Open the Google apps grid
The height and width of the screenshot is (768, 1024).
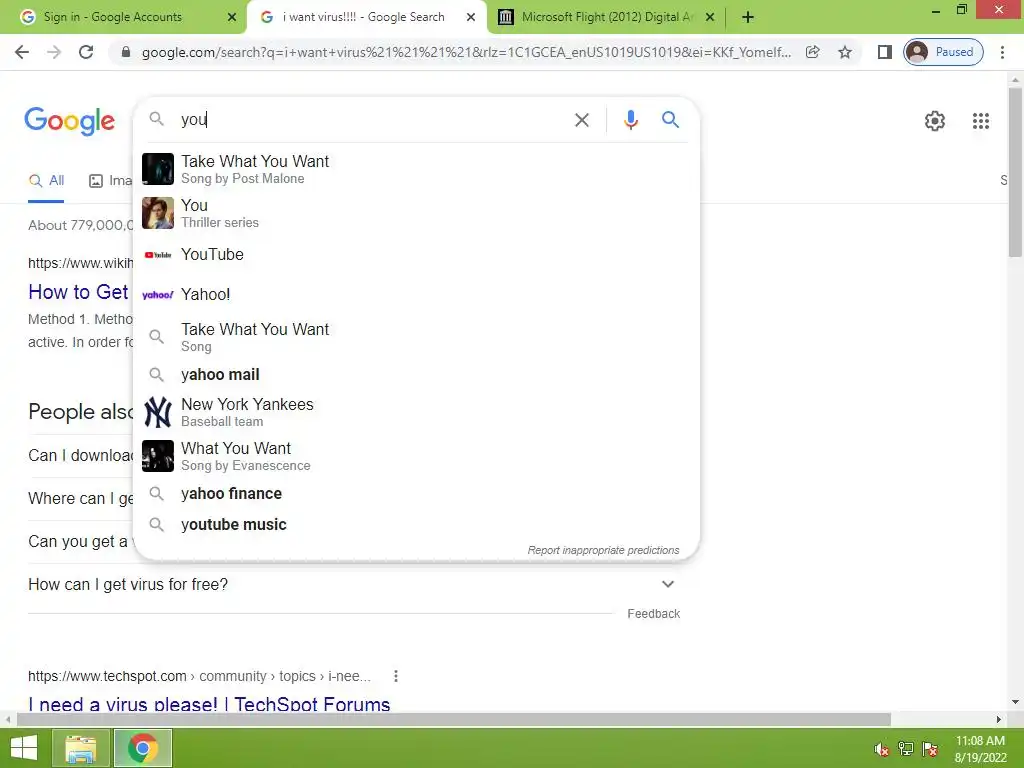click(980, 121)
